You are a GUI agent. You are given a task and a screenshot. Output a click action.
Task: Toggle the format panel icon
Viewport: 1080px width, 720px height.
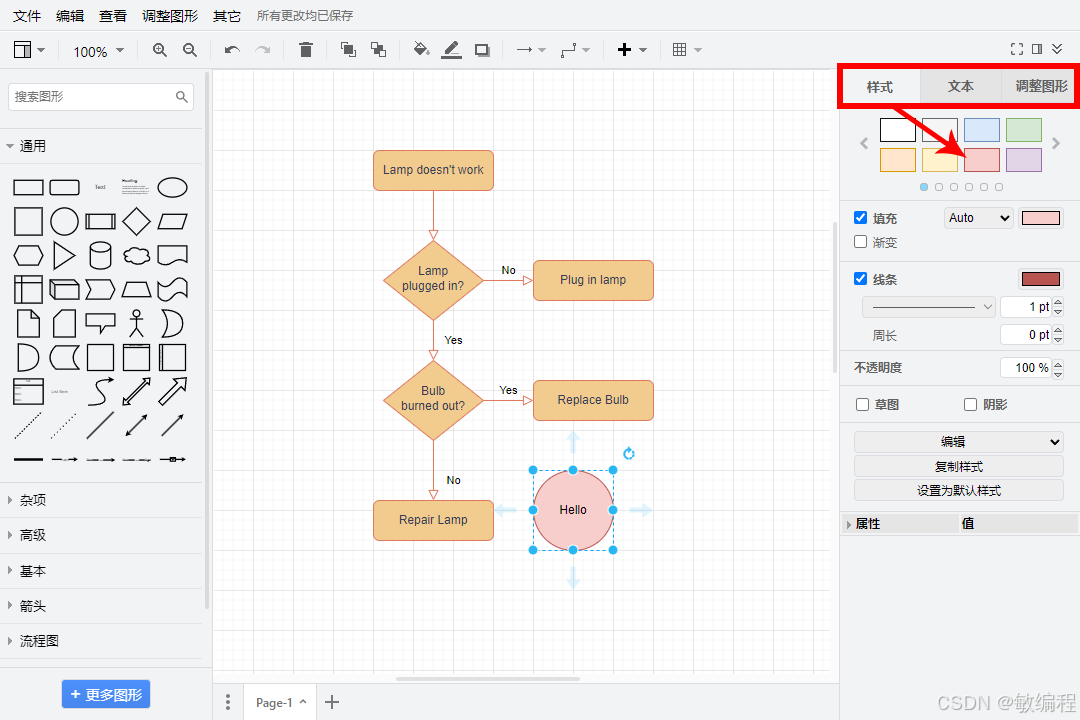(1037, 49)
